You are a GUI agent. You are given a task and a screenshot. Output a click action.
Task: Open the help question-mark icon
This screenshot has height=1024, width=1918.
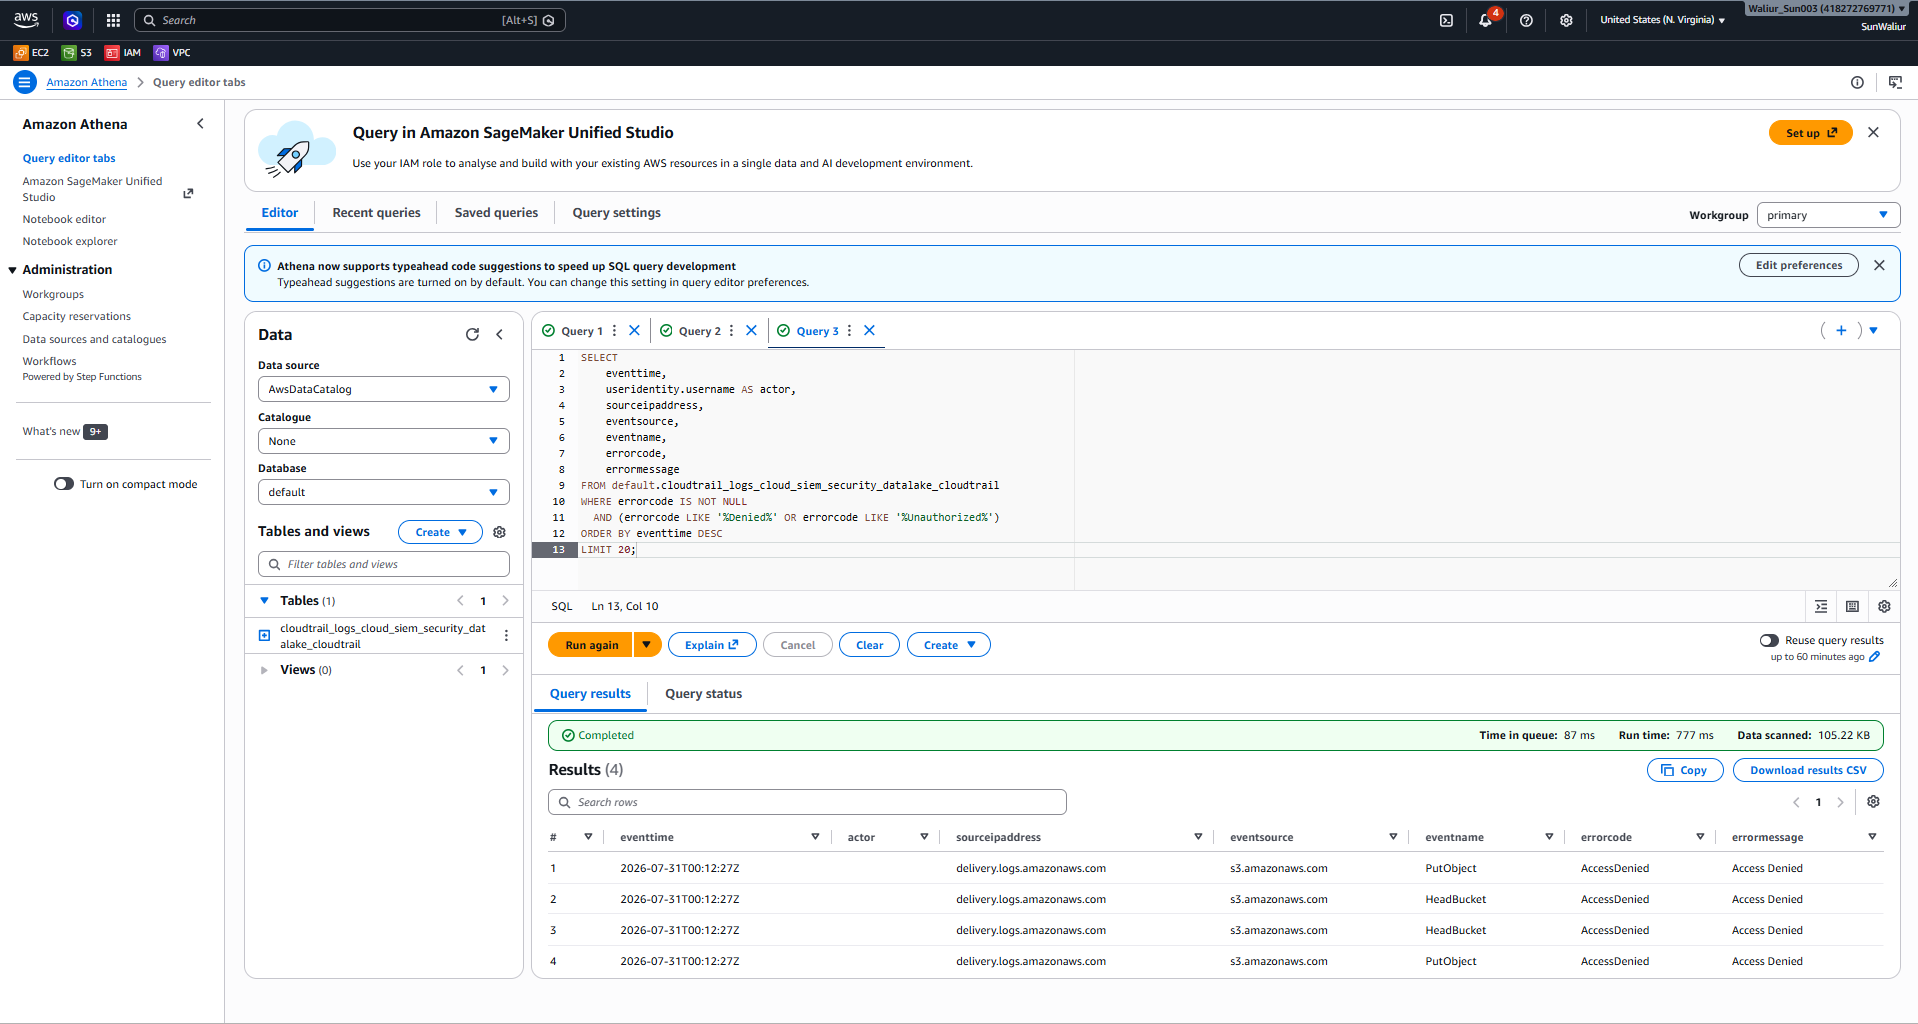(x=1526, y=20)
